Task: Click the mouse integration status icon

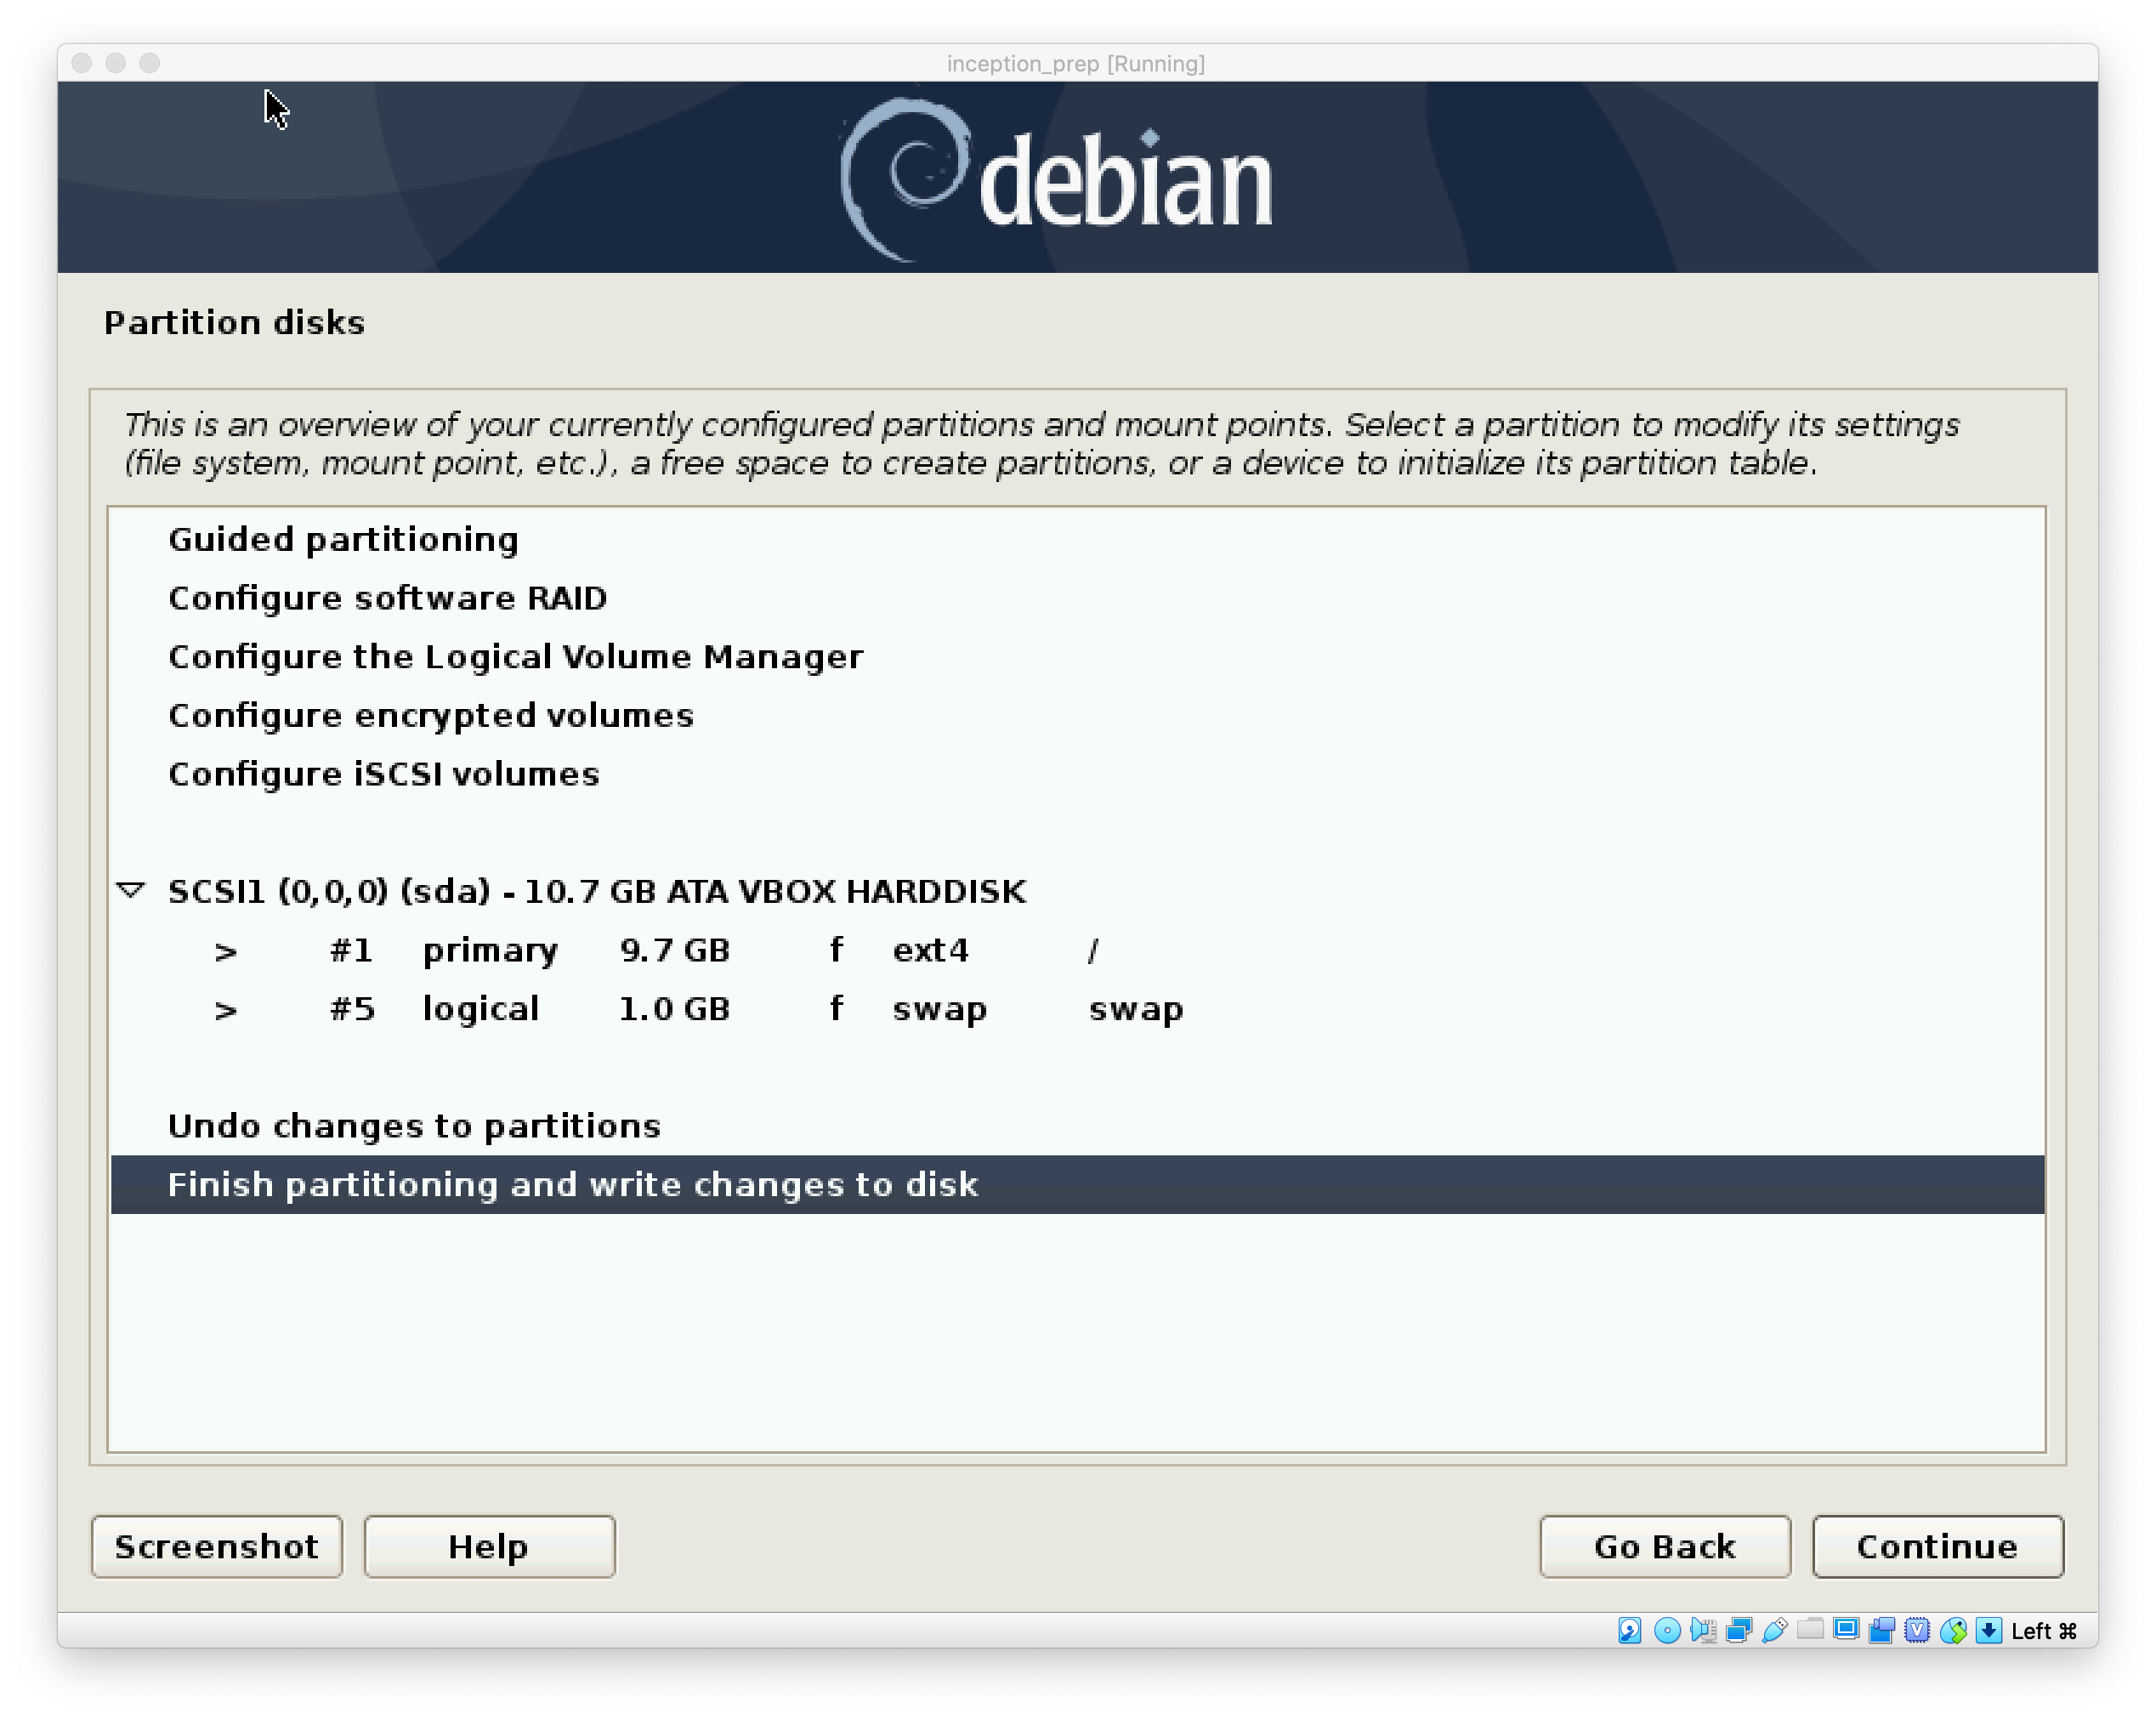Action: (1953, 1631)
